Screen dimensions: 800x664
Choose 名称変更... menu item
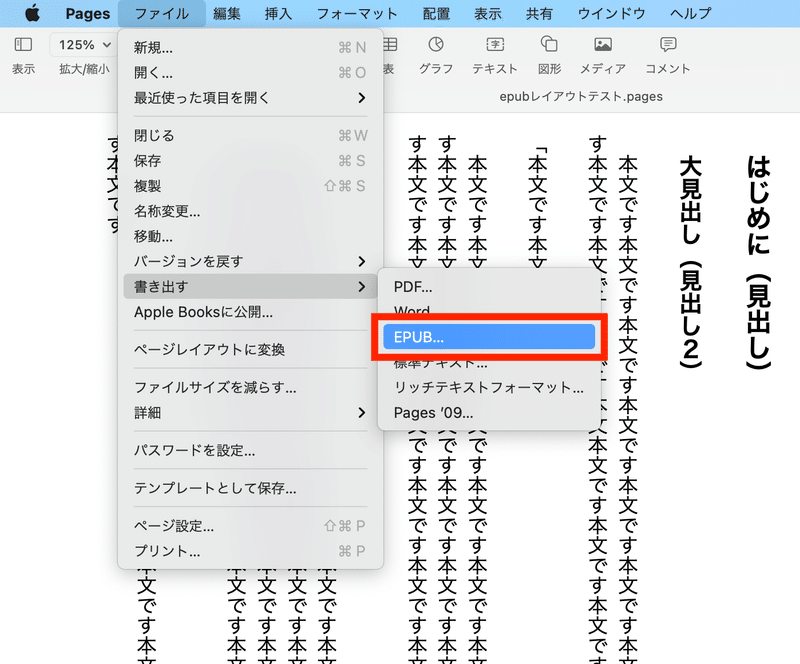coord(251,211)
